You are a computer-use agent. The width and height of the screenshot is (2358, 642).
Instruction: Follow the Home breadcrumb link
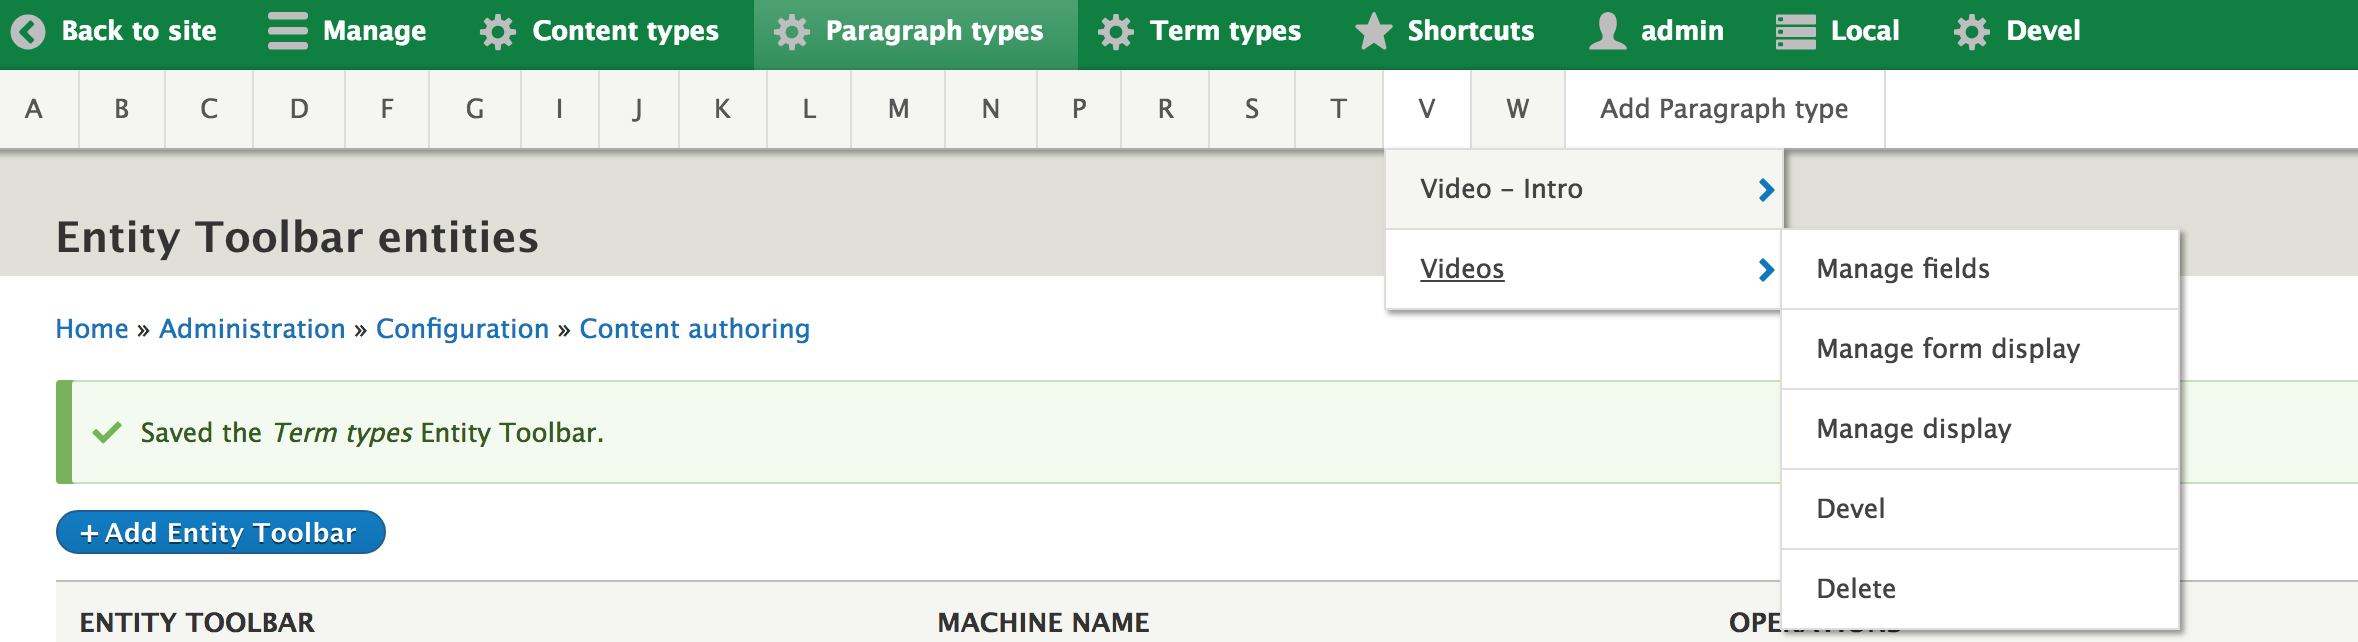92,329
